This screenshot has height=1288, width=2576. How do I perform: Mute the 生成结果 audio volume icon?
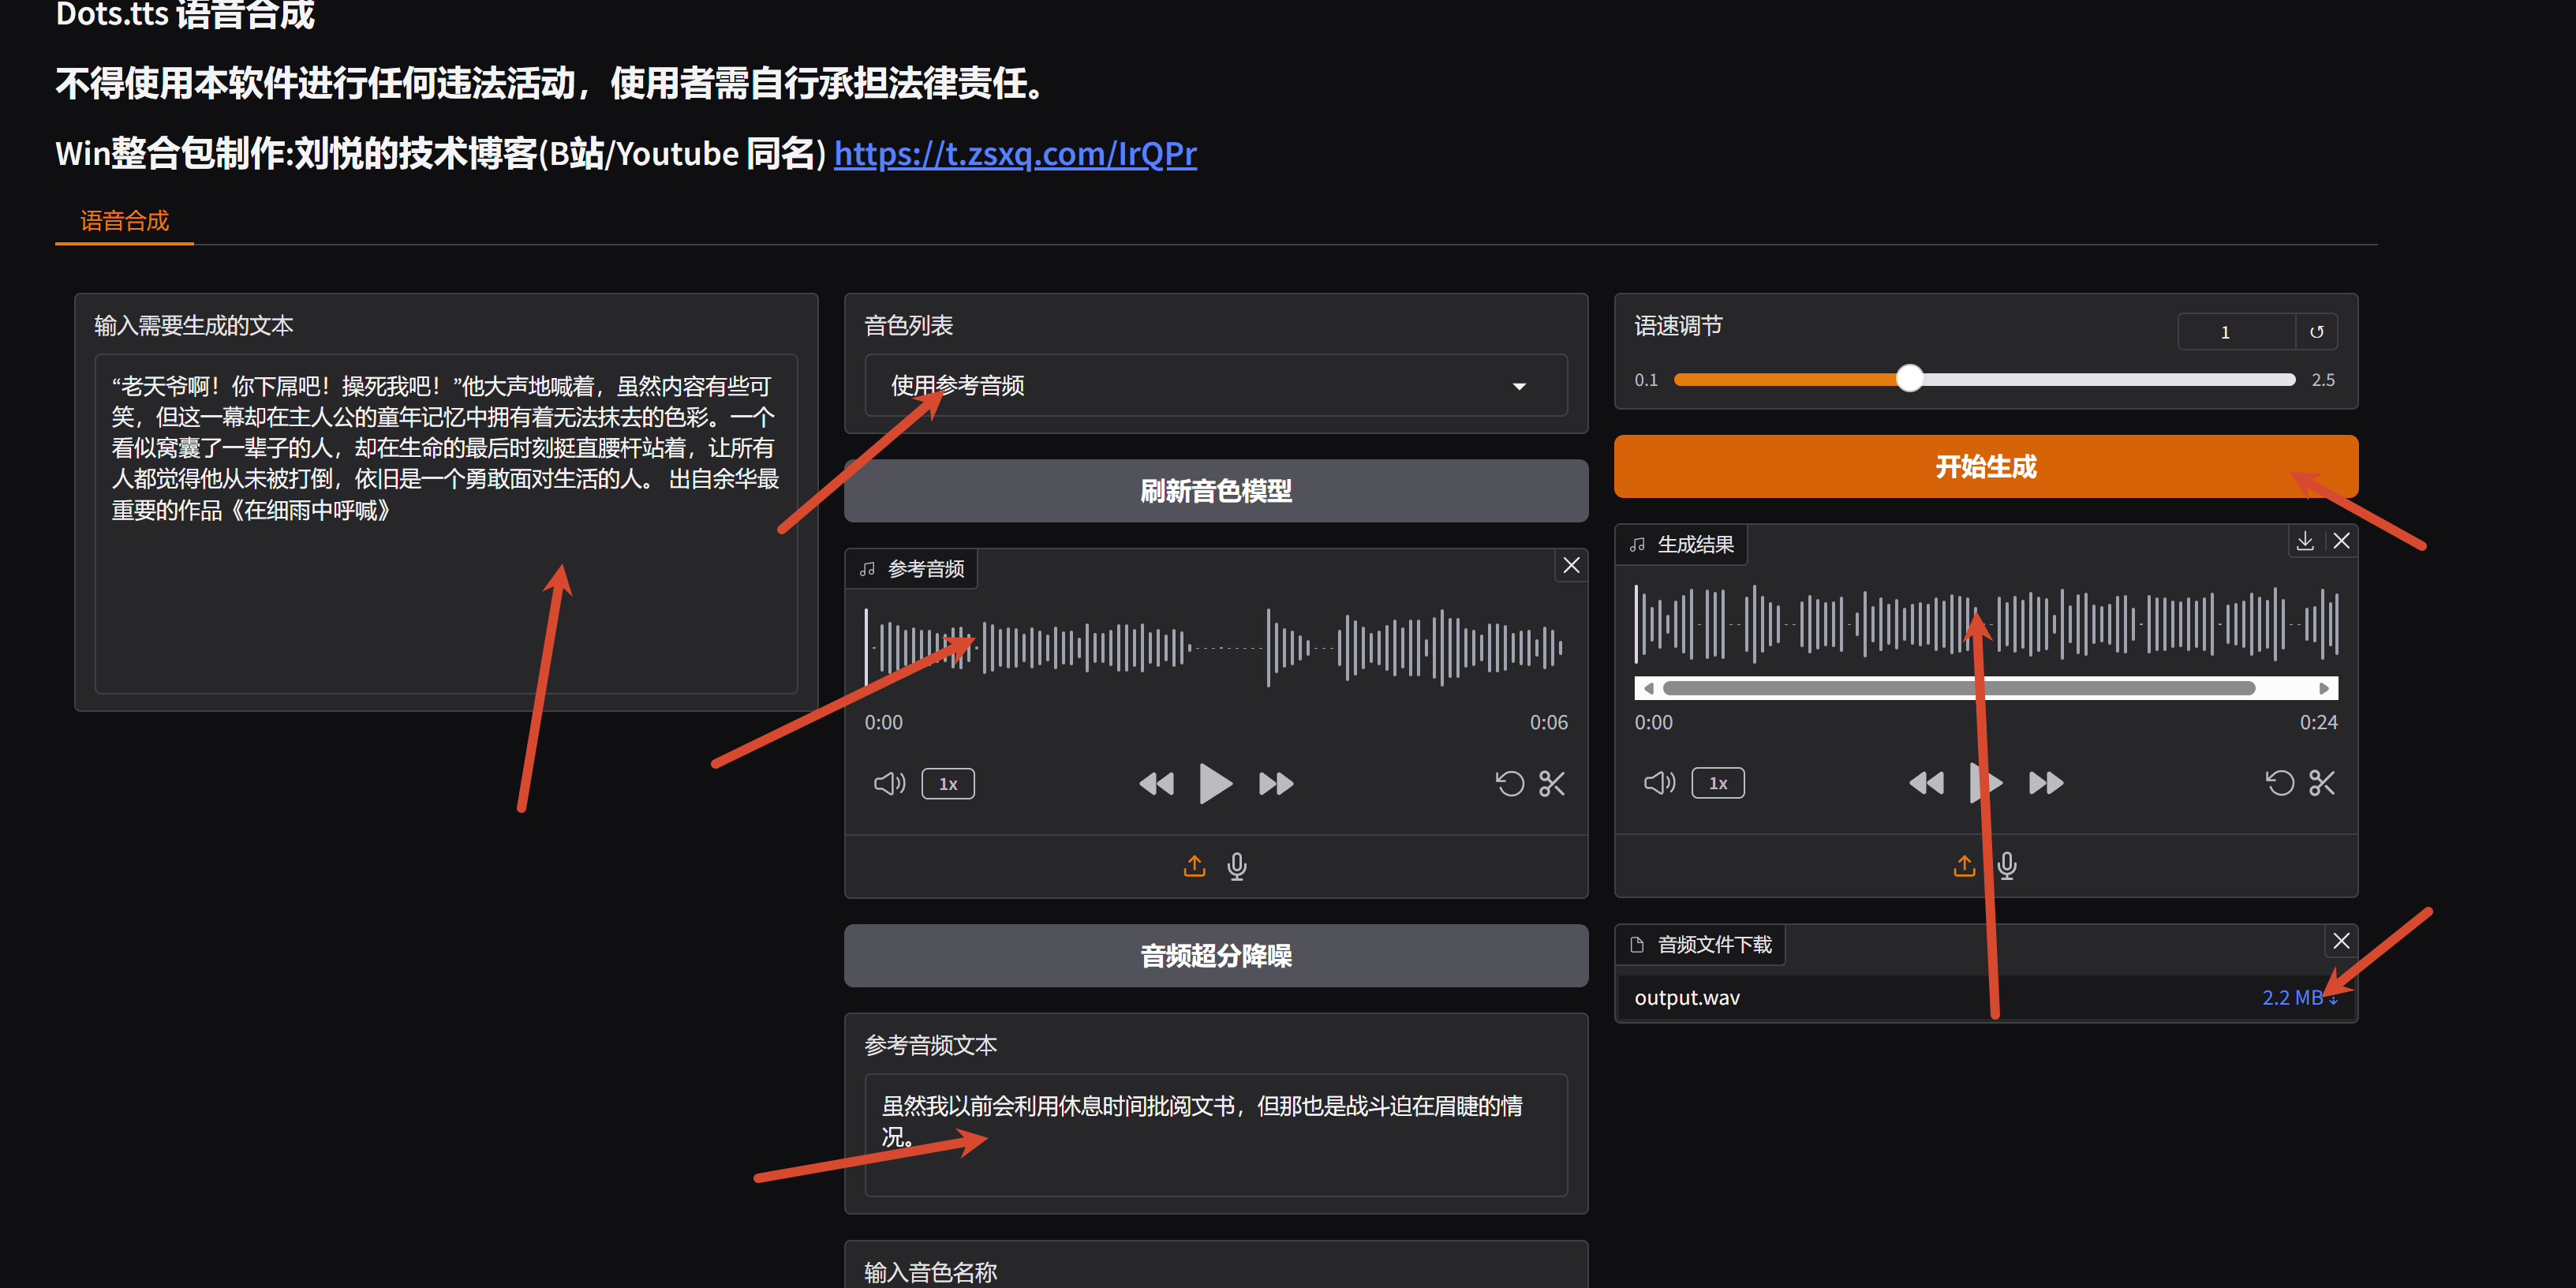(x=1659, y=782)
